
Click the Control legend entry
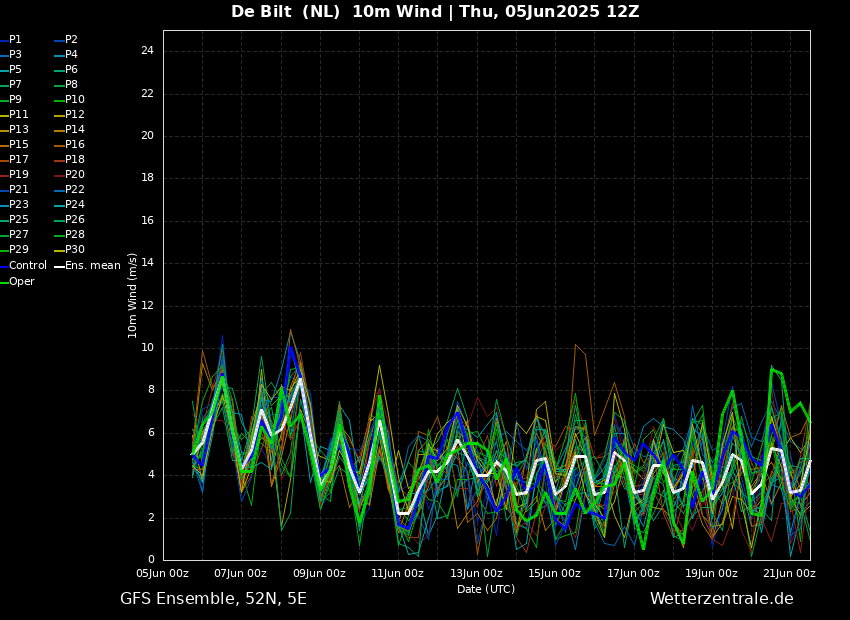28,266
